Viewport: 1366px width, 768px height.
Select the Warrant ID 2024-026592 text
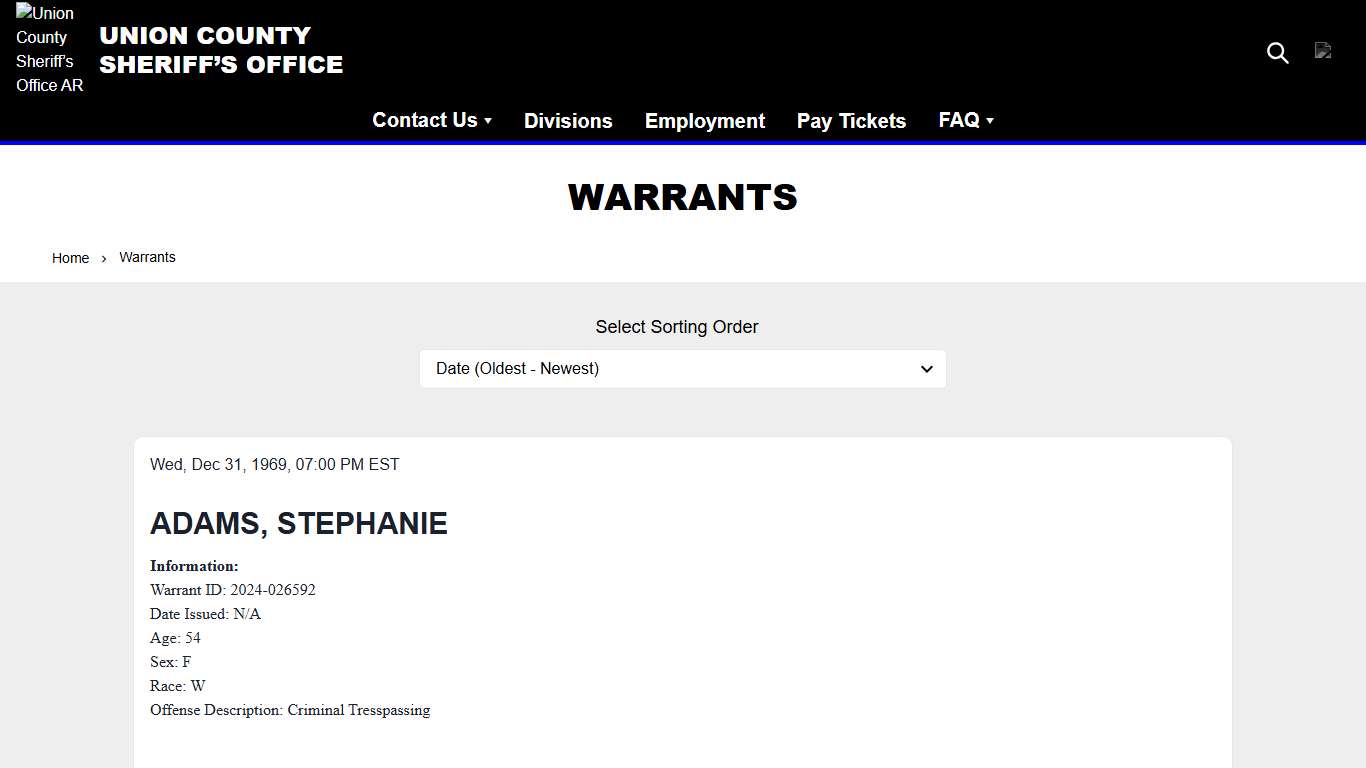(232, 589)
